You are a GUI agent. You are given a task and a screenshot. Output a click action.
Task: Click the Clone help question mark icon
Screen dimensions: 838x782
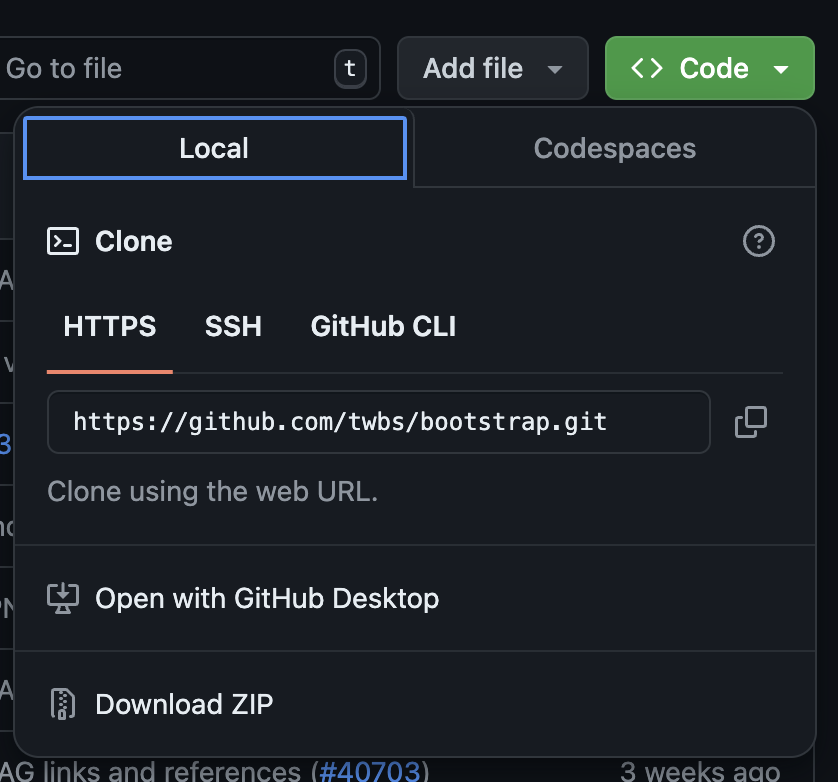(x=758, y=242)
